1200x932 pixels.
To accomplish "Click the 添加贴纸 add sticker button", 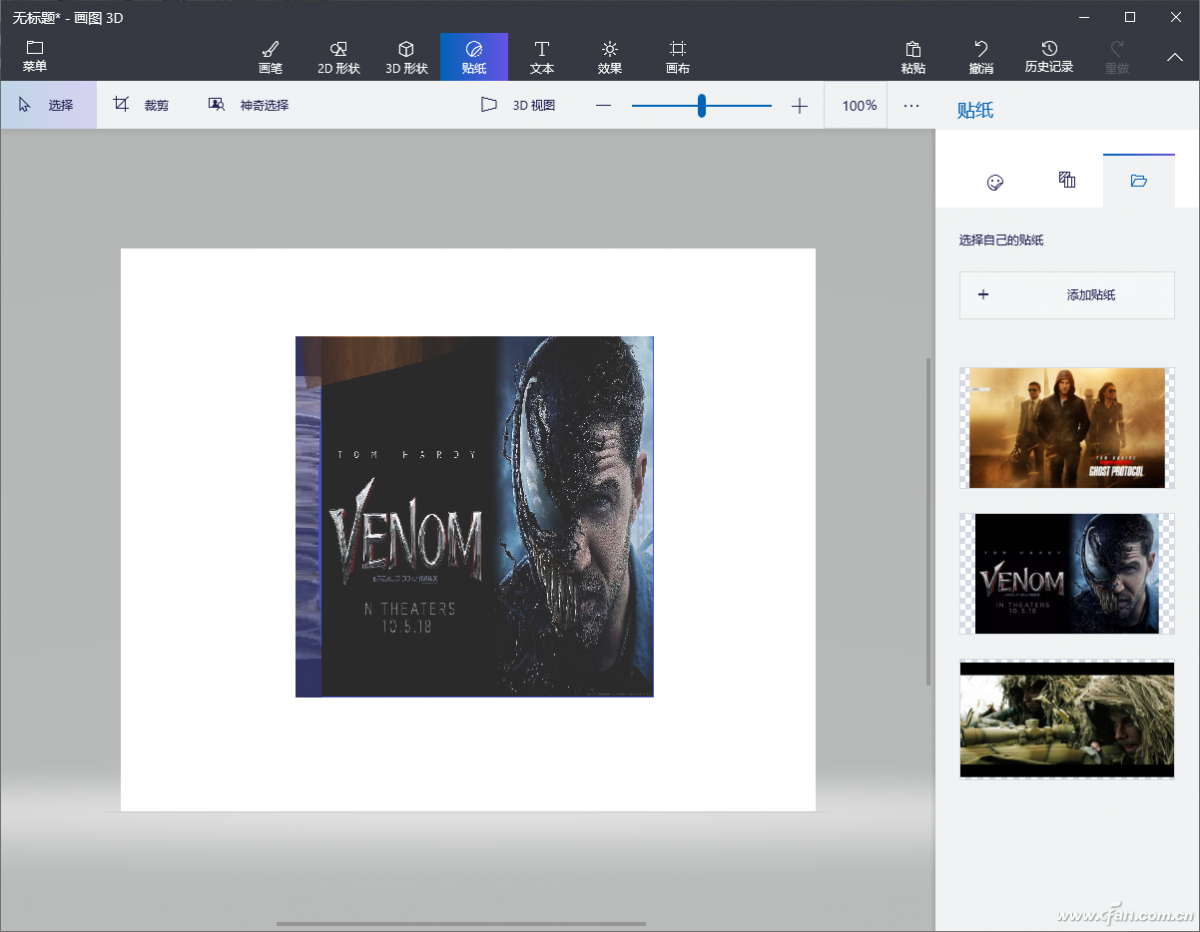I will [1067, 295].
